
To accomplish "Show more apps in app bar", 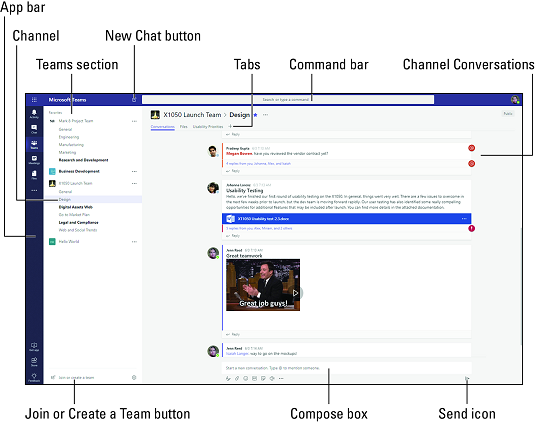I will (34, 190).
